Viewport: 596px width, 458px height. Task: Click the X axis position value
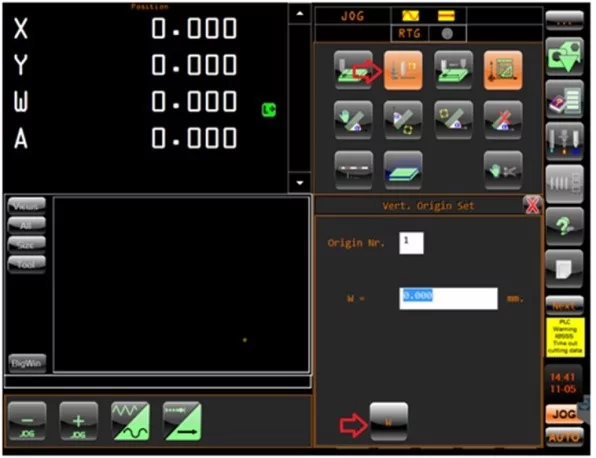point(194,28)
